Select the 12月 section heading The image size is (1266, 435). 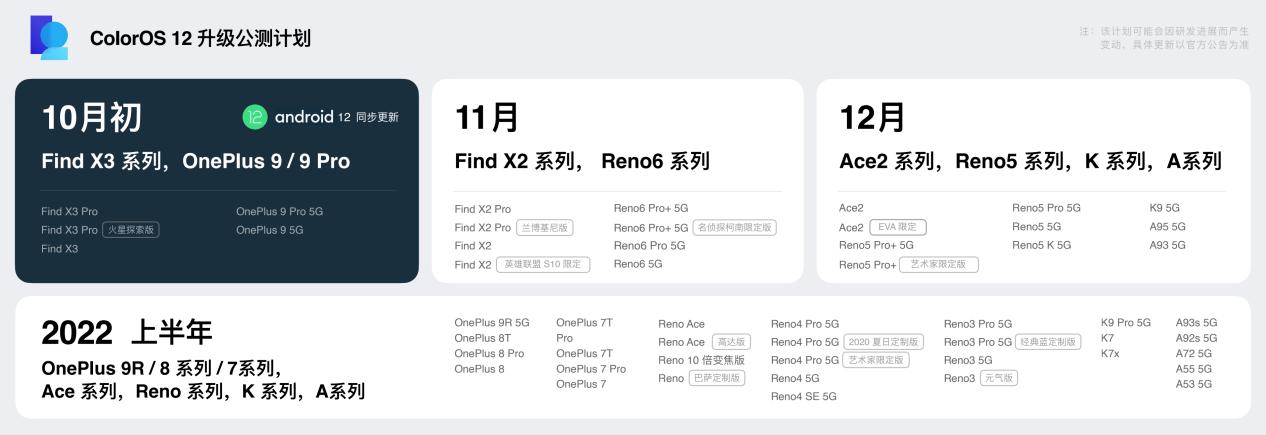872,118
